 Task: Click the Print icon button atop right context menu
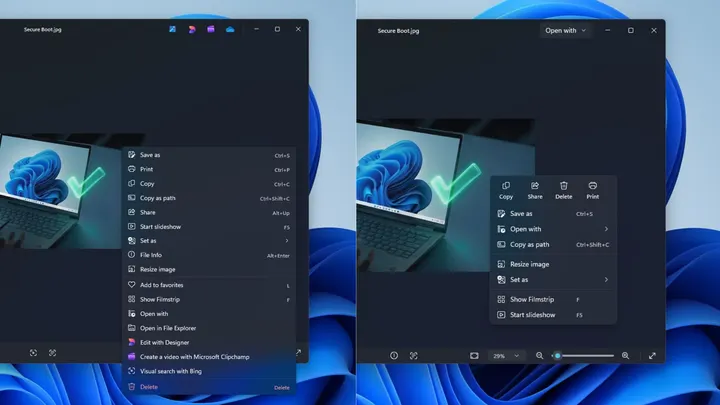[592, 190]
